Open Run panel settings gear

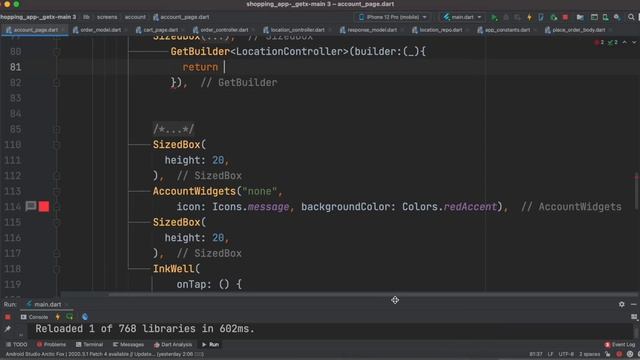[x=622, y=304]
